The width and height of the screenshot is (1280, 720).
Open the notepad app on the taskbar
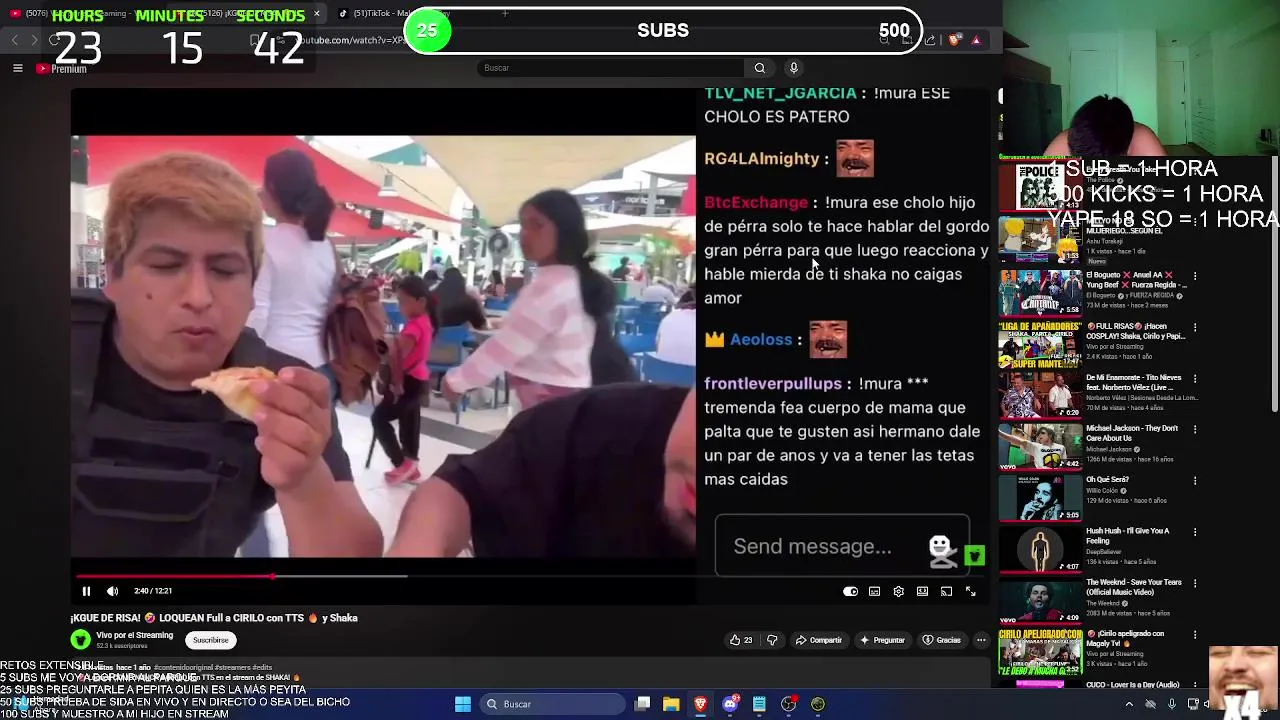point(759,704)
